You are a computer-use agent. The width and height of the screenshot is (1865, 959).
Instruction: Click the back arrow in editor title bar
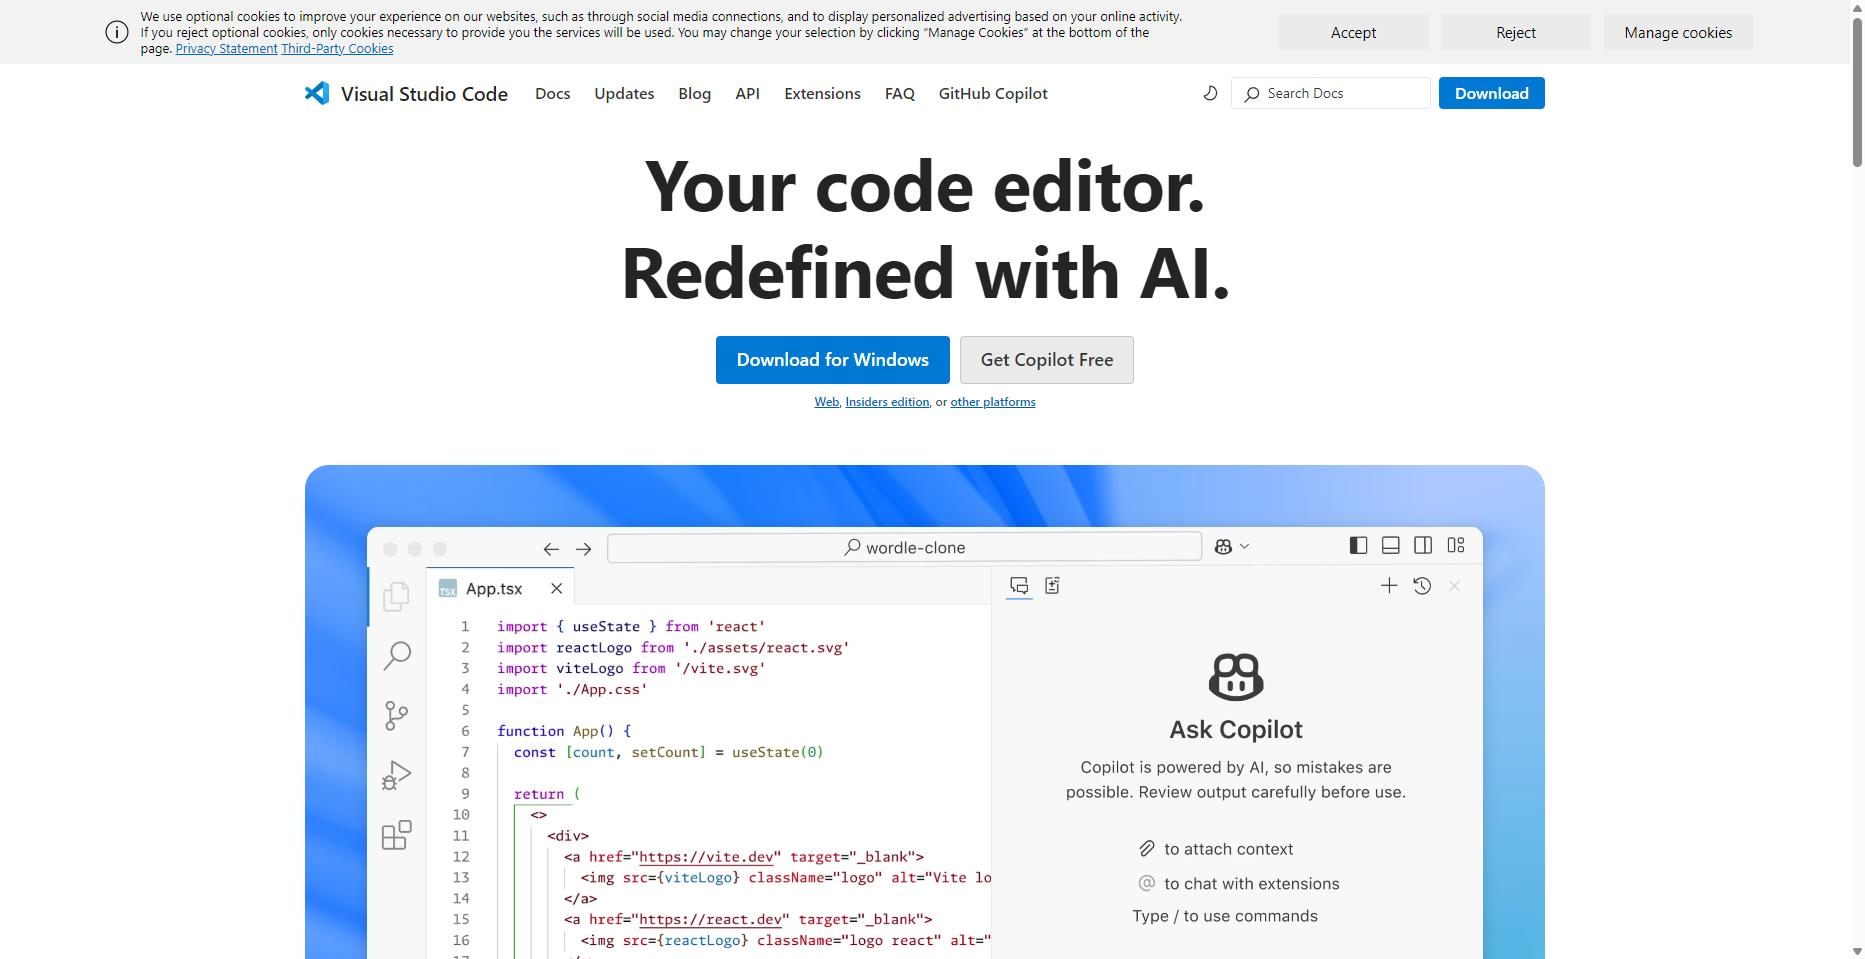(x=551, y=548)
